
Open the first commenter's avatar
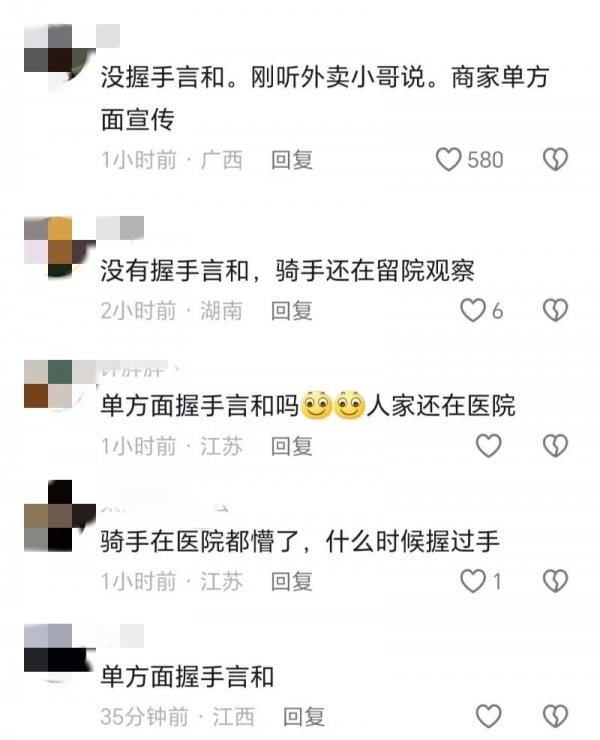click(x=59, y=58)
